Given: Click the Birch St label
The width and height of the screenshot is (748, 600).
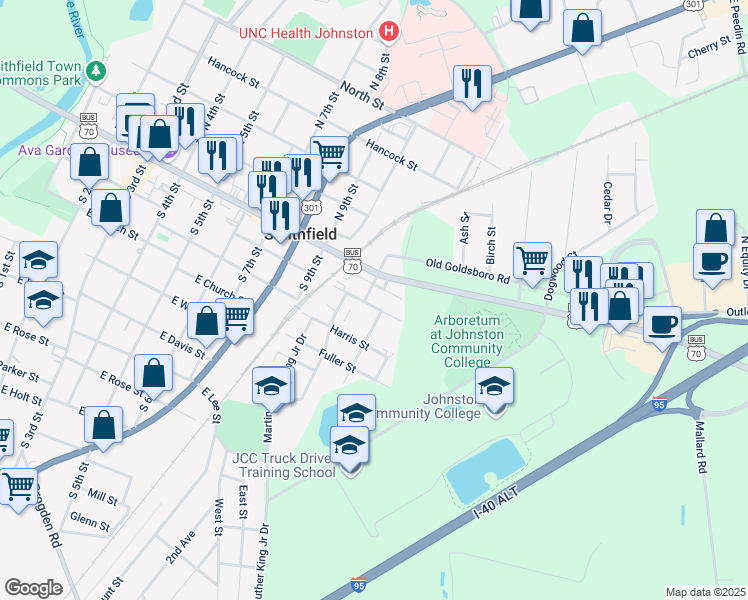Looking at the screenshot, I should (x=491, y=246).
